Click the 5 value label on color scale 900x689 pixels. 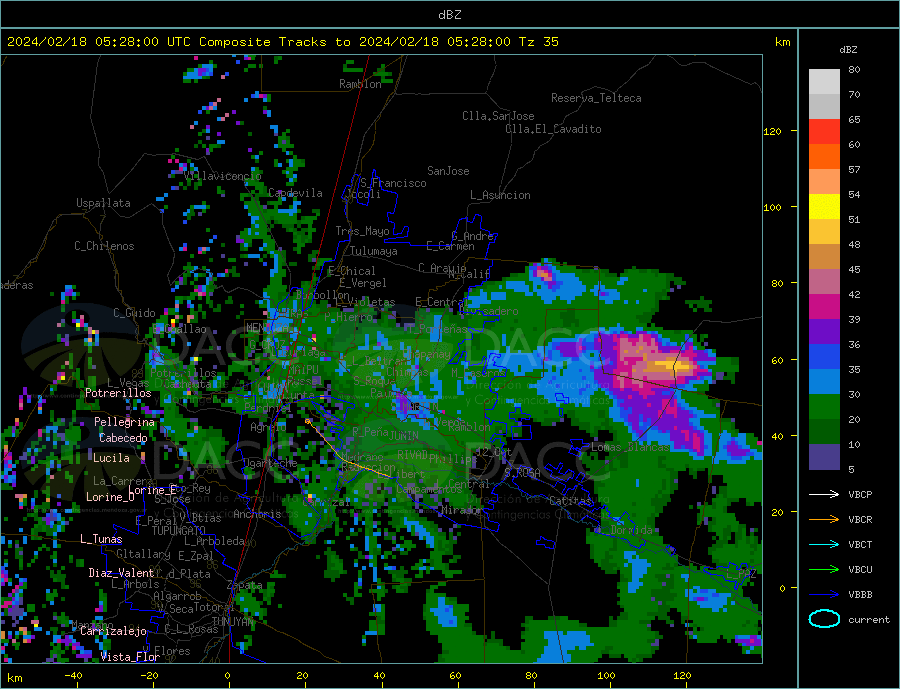pyautogui.click(x=851, y=469)
